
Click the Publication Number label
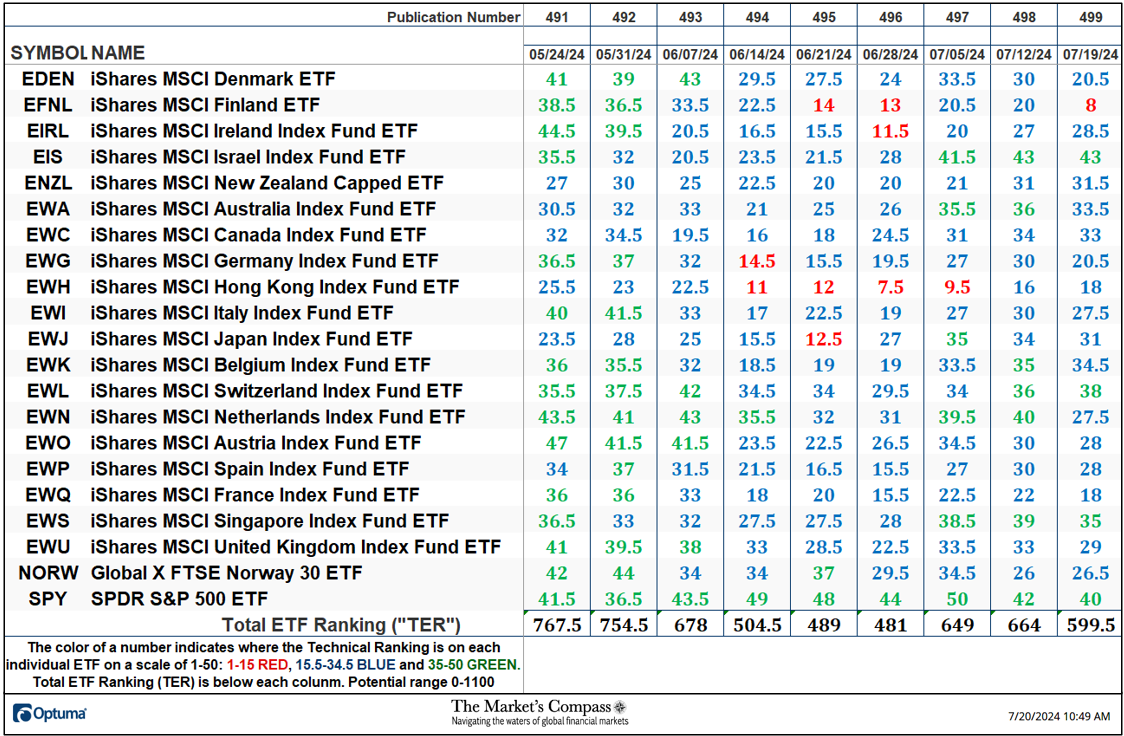454,17
